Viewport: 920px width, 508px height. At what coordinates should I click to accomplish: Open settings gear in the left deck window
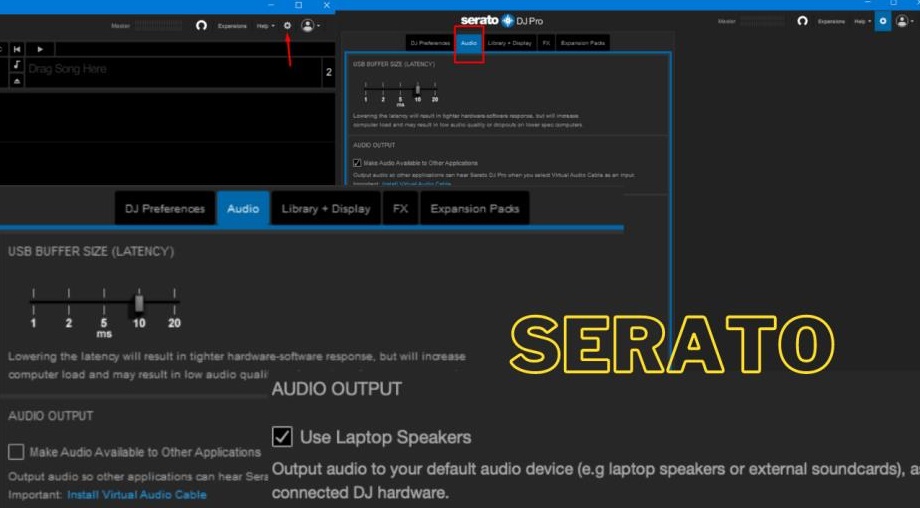(x=287, y=26)
